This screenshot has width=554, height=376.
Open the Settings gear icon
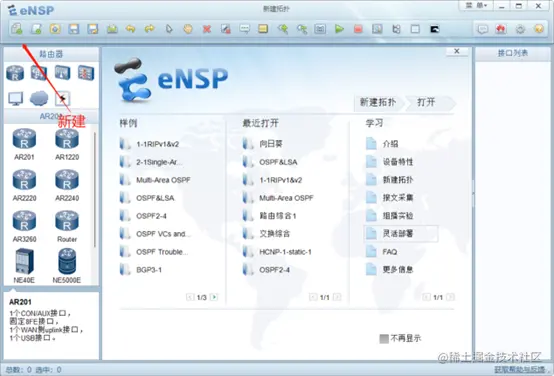[x=520, y=29]
